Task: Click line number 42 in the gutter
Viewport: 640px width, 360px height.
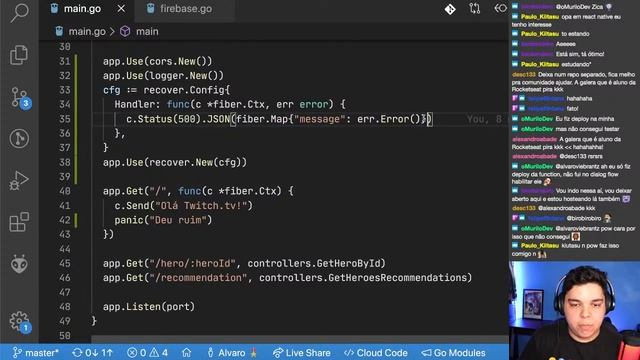Action: (64, 220)
